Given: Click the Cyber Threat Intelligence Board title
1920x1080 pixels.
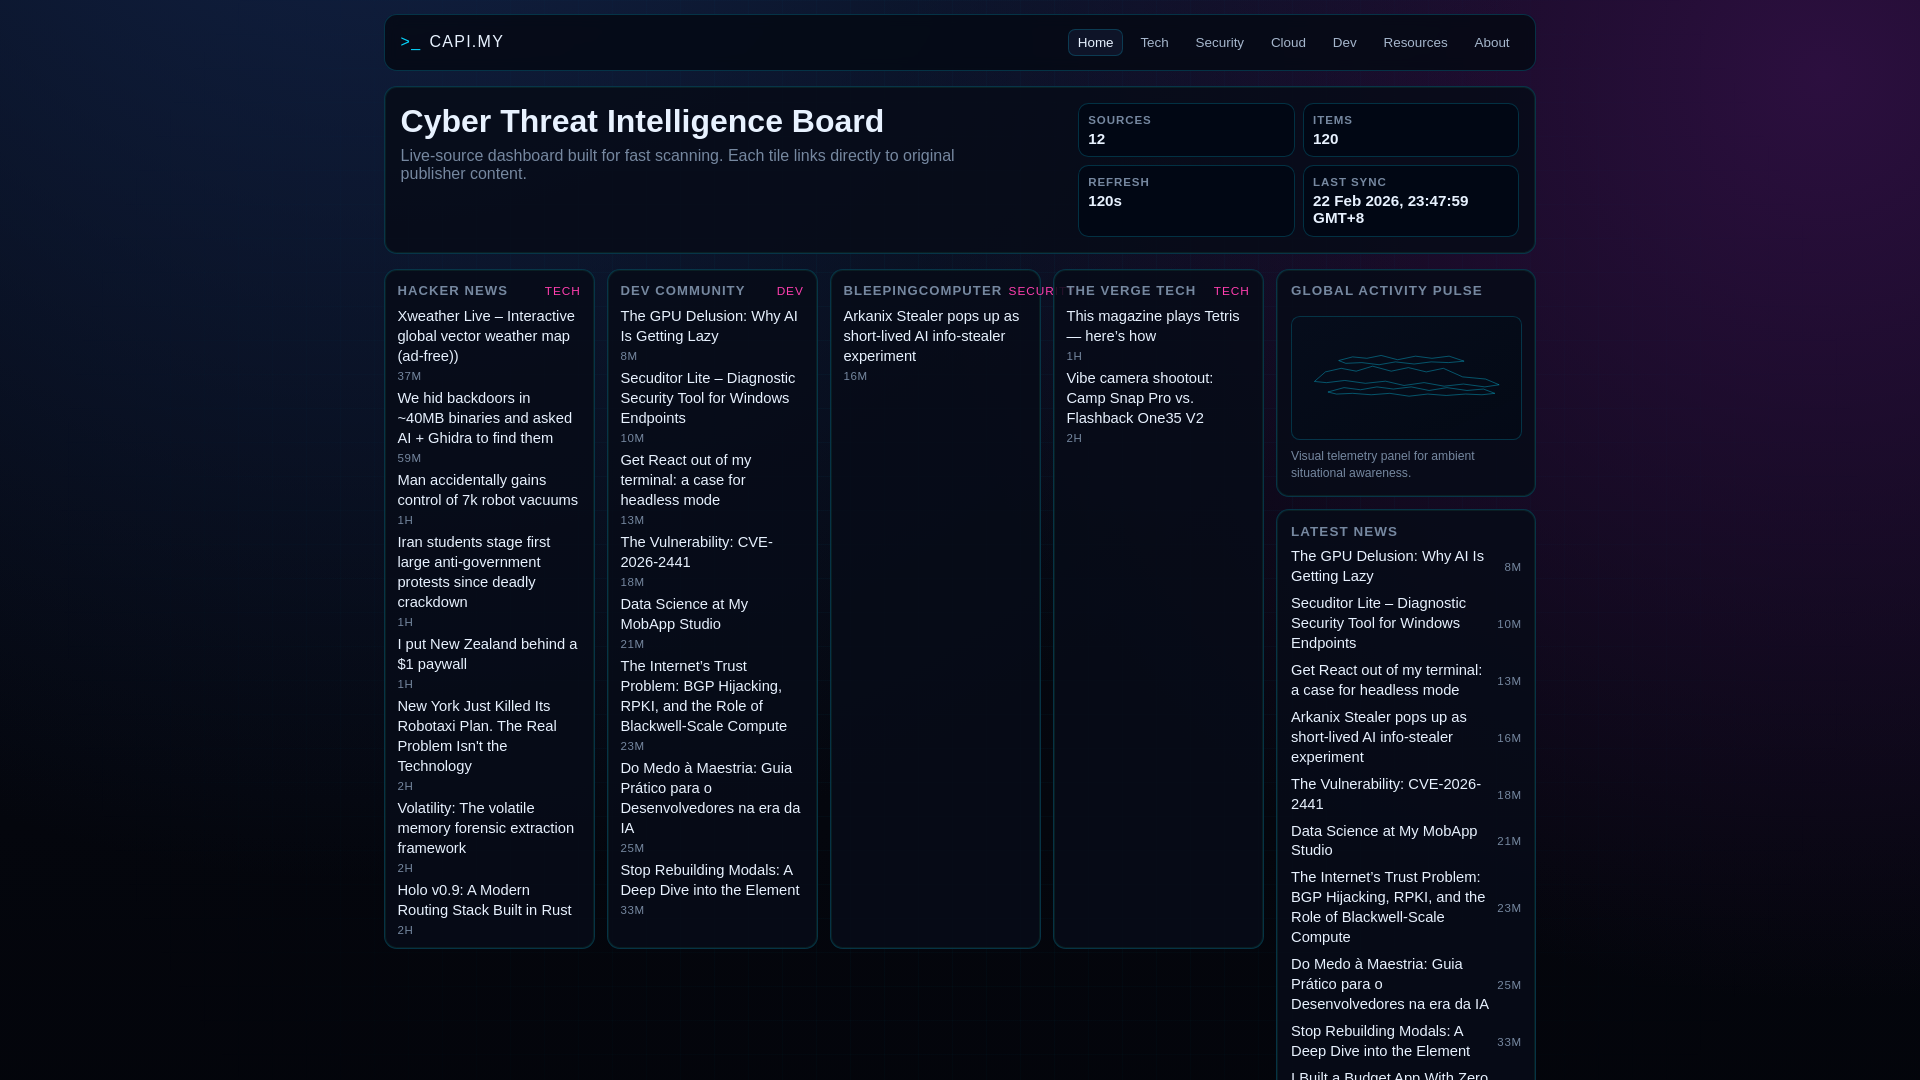Looking at the screenshot, I should coord(642,121).
